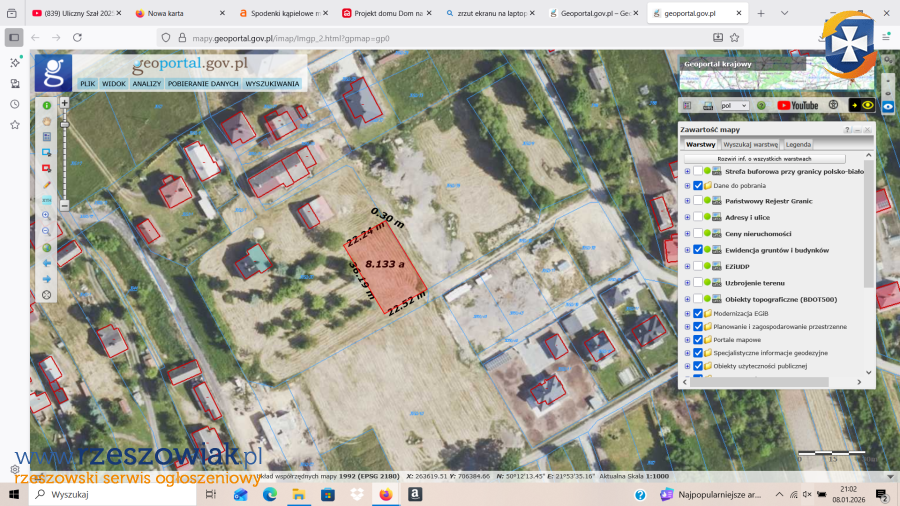Enable the Adresy i ulice layer checkbox
The width and height of the screenshot is (900, 506).
[698, 217]
